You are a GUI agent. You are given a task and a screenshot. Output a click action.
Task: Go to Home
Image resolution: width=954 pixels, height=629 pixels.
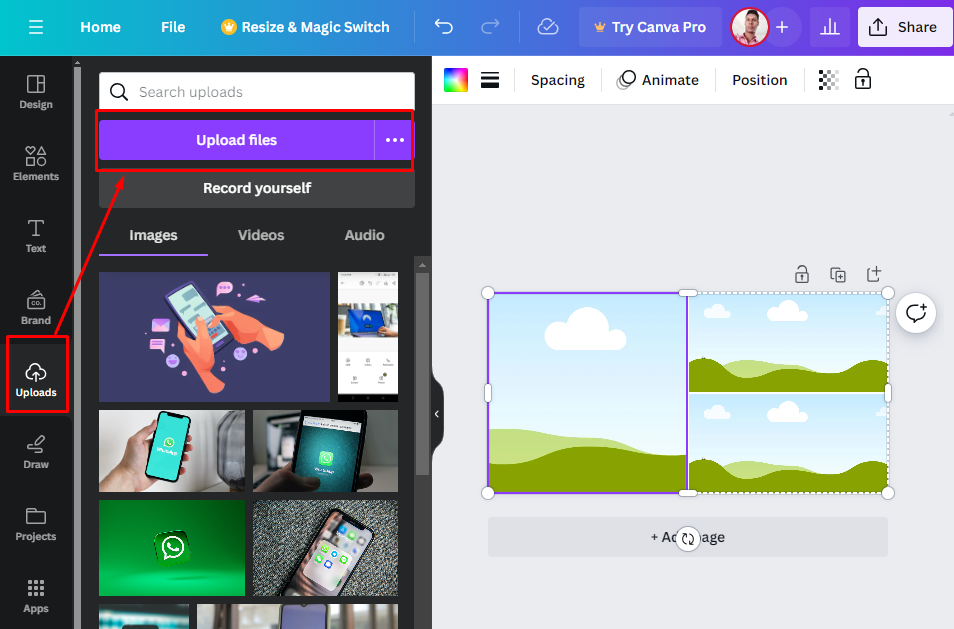pos(100,27)
